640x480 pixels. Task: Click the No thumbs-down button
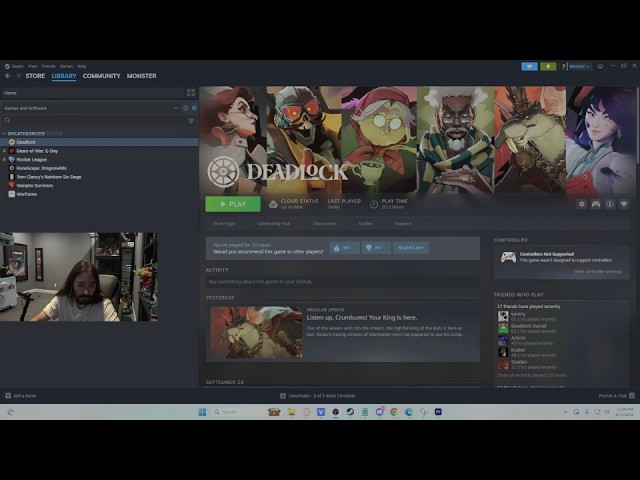coord(376,248)
